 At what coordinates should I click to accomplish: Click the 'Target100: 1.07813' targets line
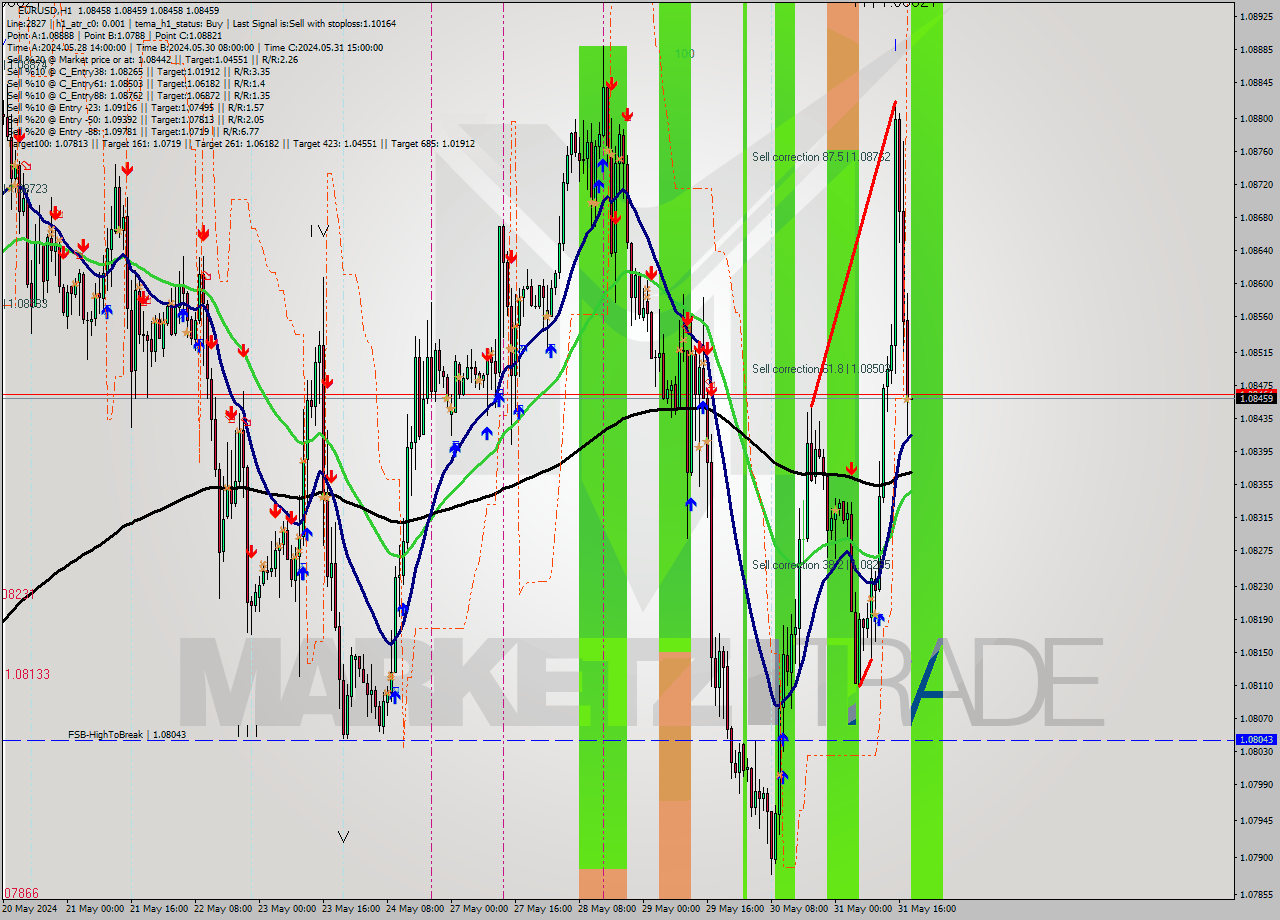[241, 143]
